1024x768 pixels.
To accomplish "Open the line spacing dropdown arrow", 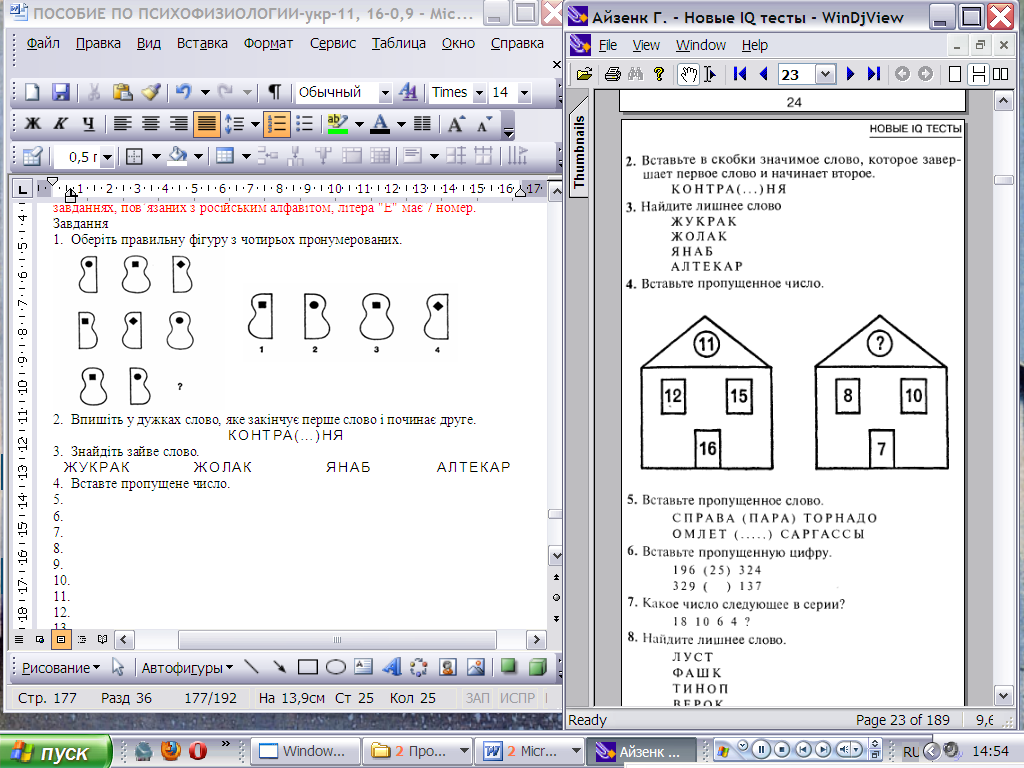I will pyautogui.click(x=255, y=123).
